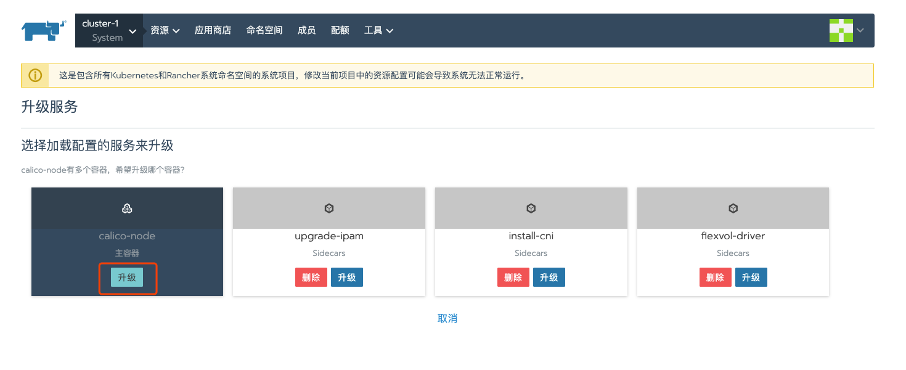Delete the flexvol-driver sidecar

715,278
